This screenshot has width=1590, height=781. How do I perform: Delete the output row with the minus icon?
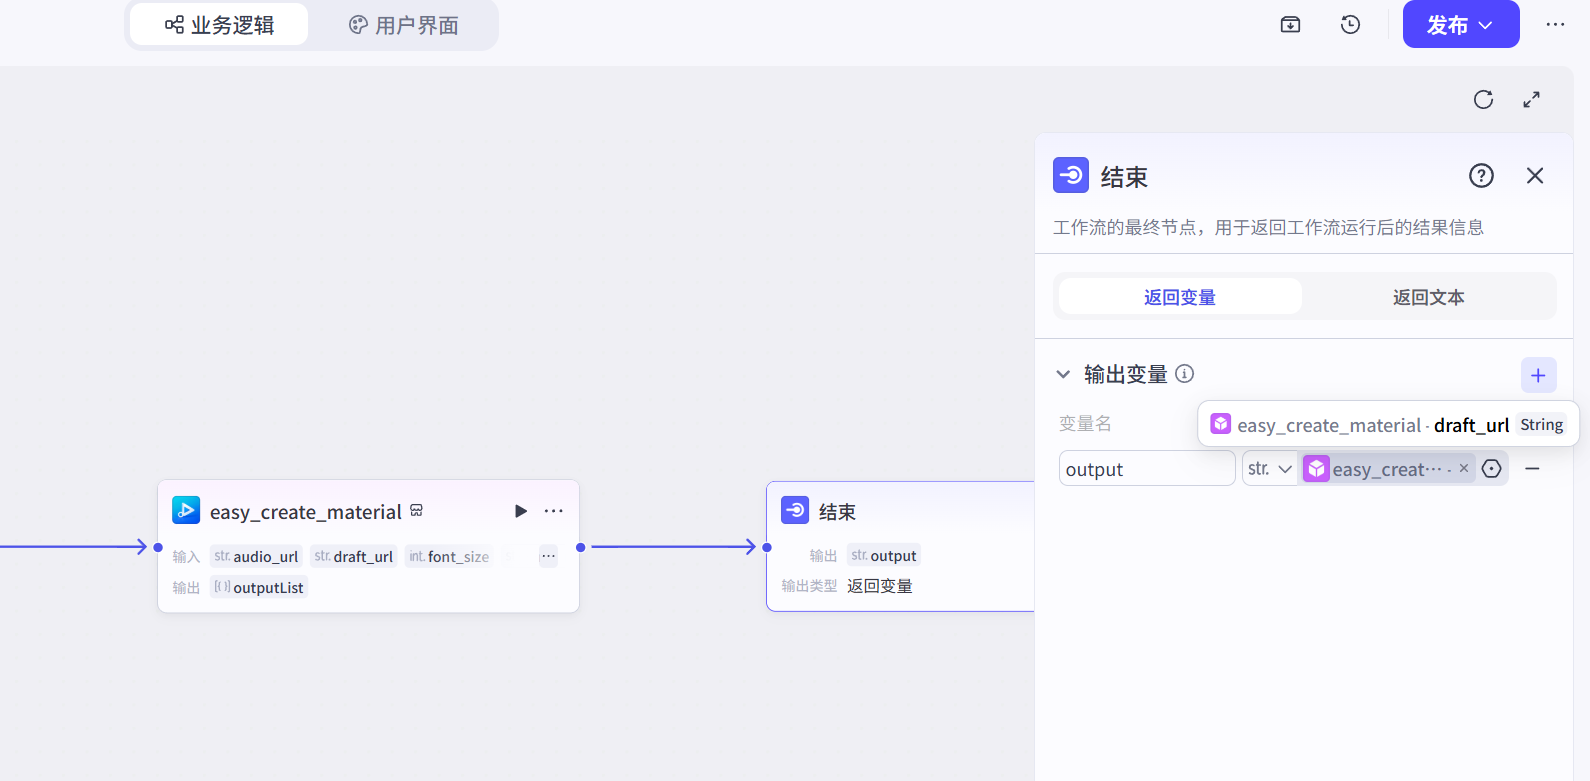1532,468
